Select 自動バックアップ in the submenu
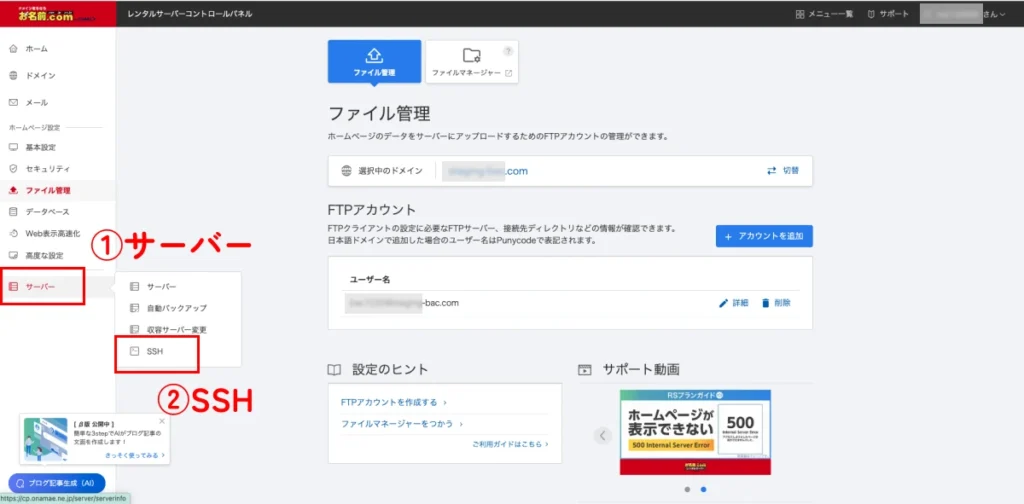 [x=176, y=308]
